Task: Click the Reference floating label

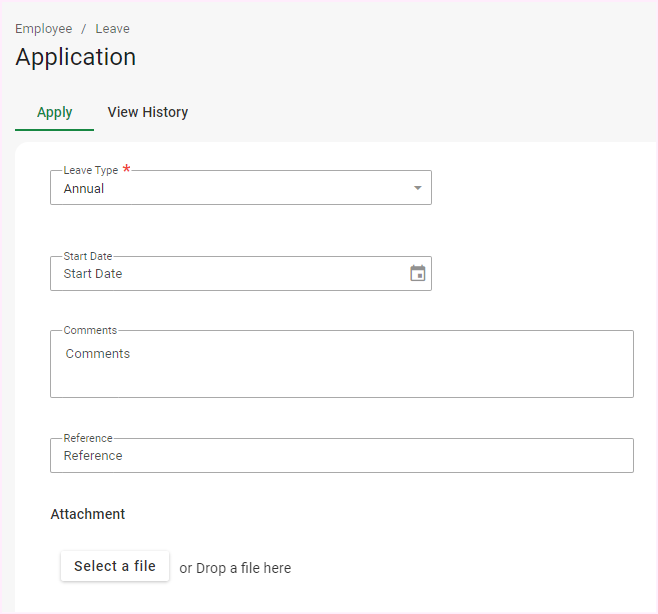Action: tap(88, 438)
